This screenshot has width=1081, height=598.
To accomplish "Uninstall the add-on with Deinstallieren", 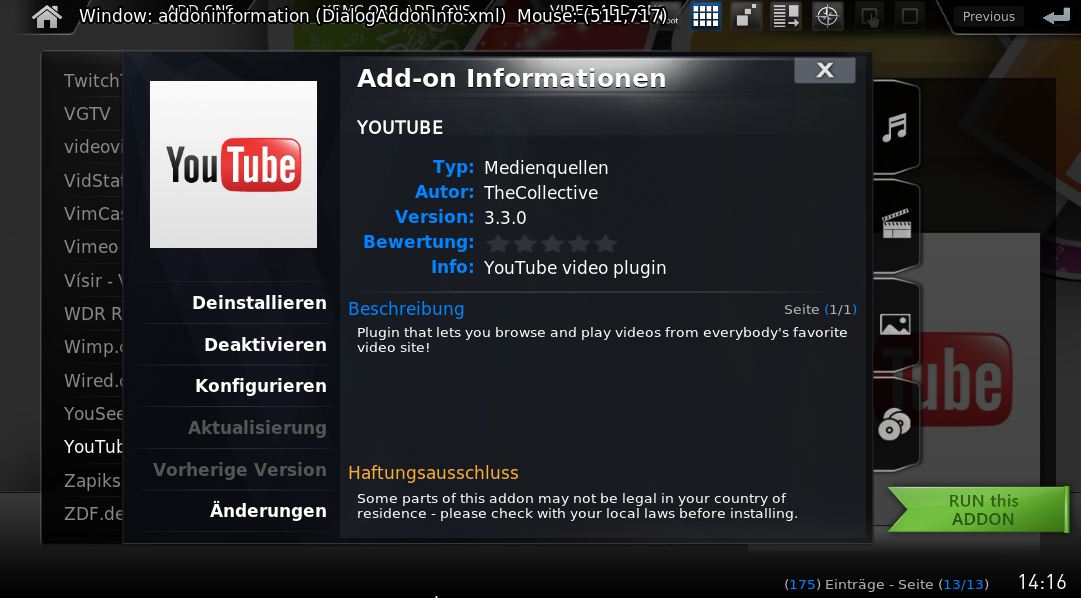I will tap(259, 303).
